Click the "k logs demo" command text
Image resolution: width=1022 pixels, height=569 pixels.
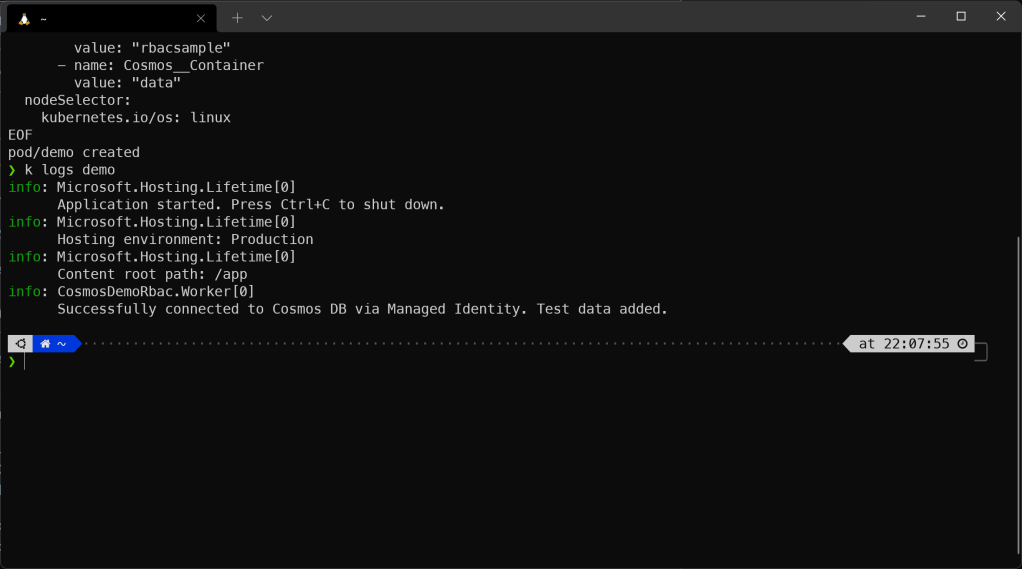coord(70,170)
